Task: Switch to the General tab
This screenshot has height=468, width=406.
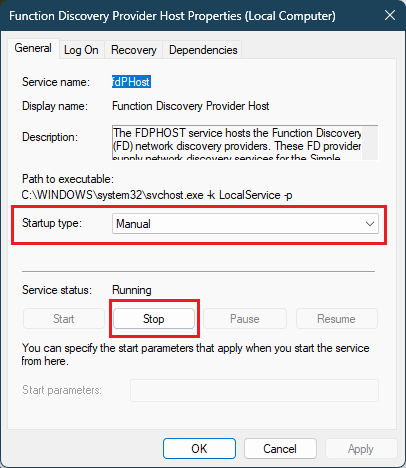Action: (x=33, y=48)
